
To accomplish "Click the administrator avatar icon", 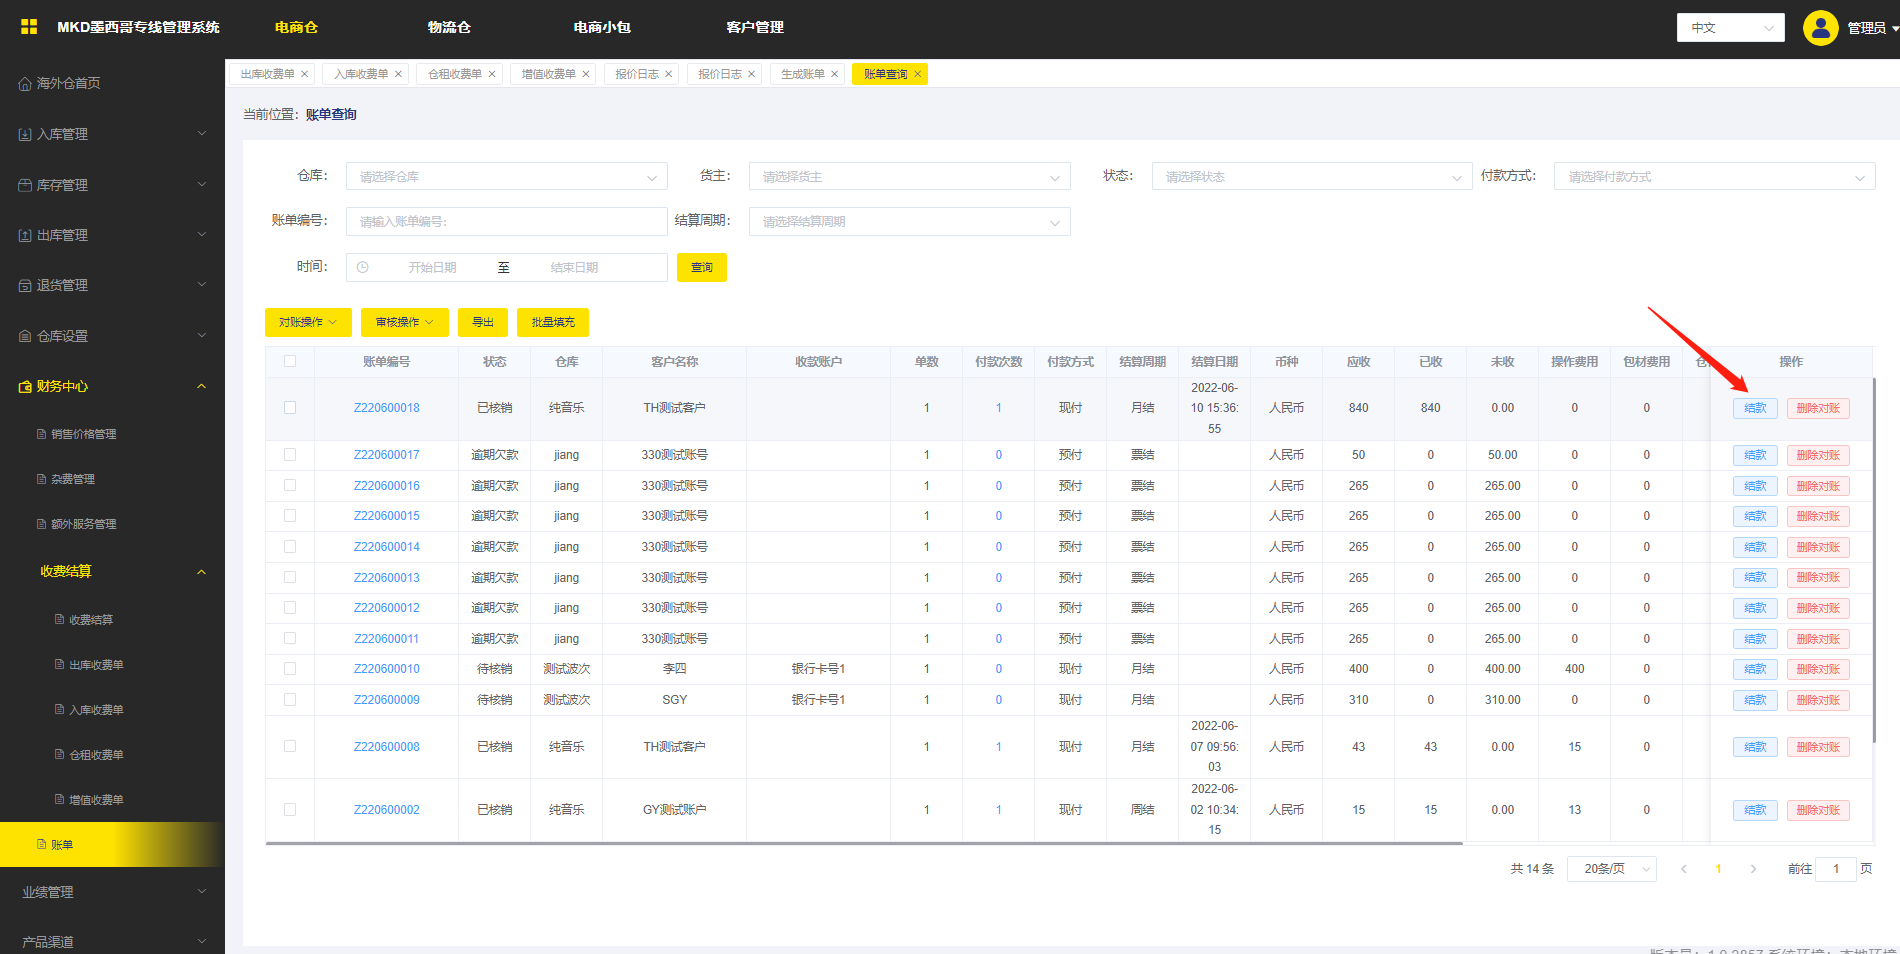I will (1820, 28).
